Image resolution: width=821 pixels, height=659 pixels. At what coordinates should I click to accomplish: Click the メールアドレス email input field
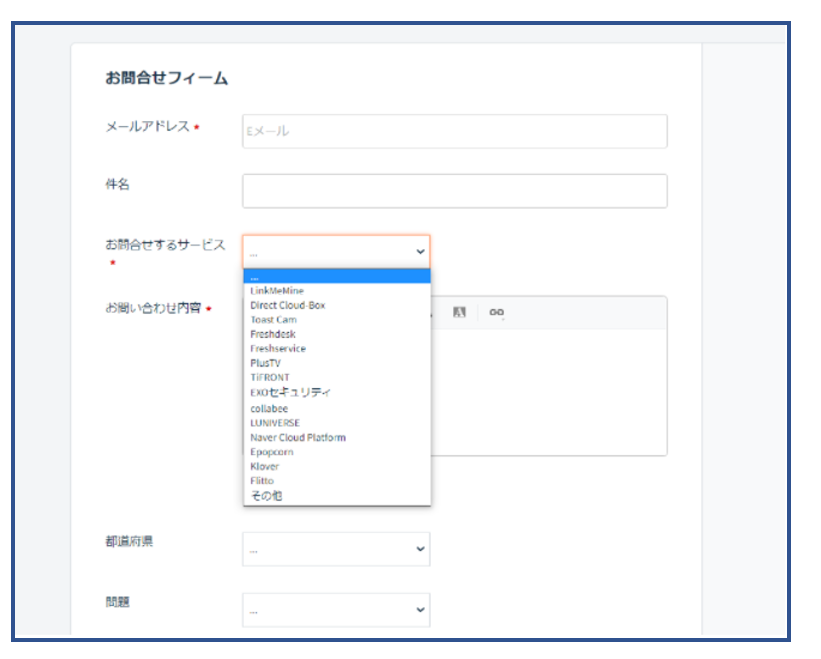454,131
